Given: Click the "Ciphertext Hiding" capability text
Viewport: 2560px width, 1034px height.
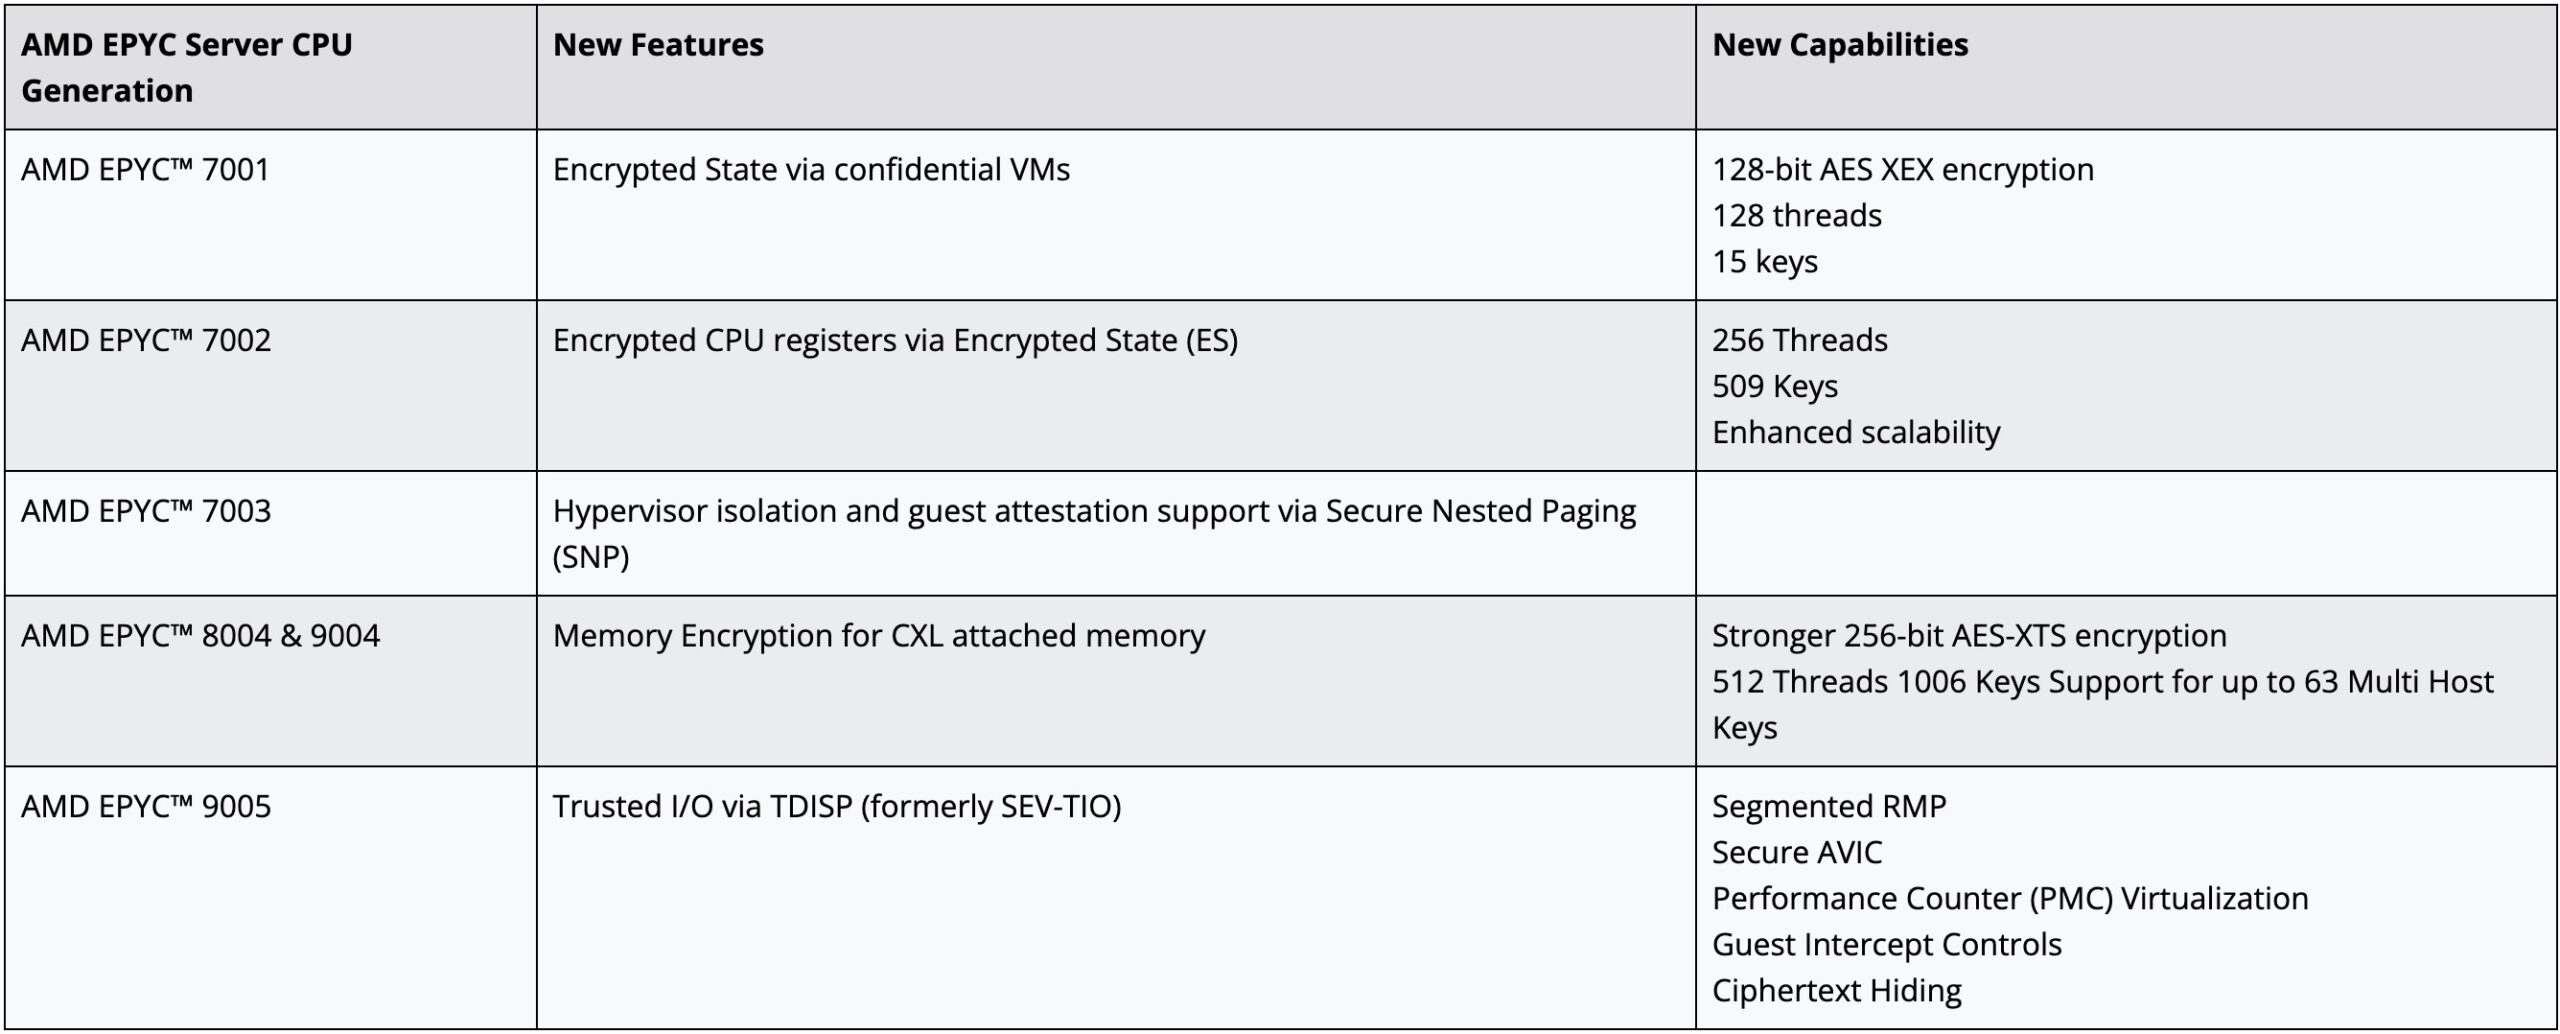Looking at the screenshot, I should click(1836, 991).
